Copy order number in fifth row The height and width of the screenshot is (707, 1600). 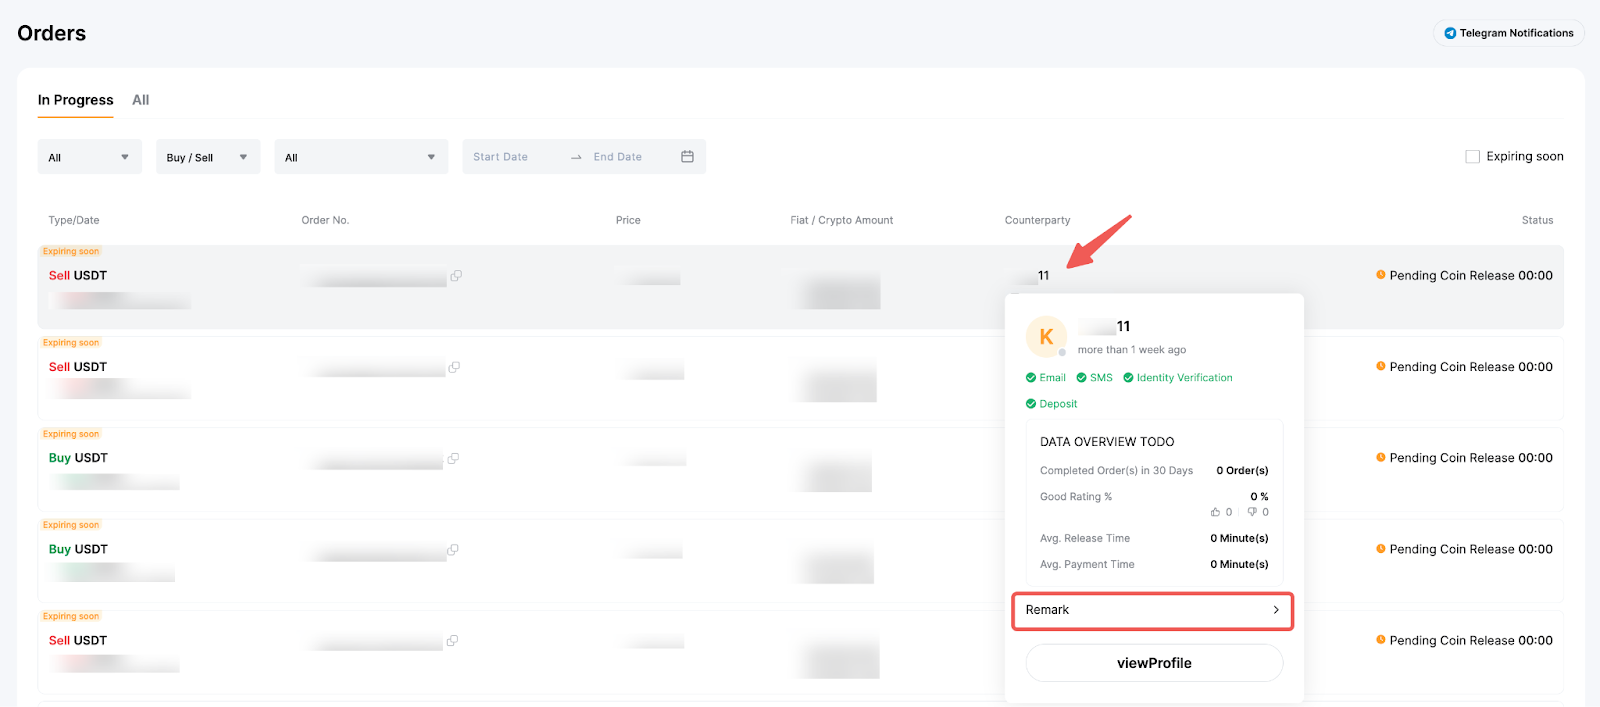[452, 641]
